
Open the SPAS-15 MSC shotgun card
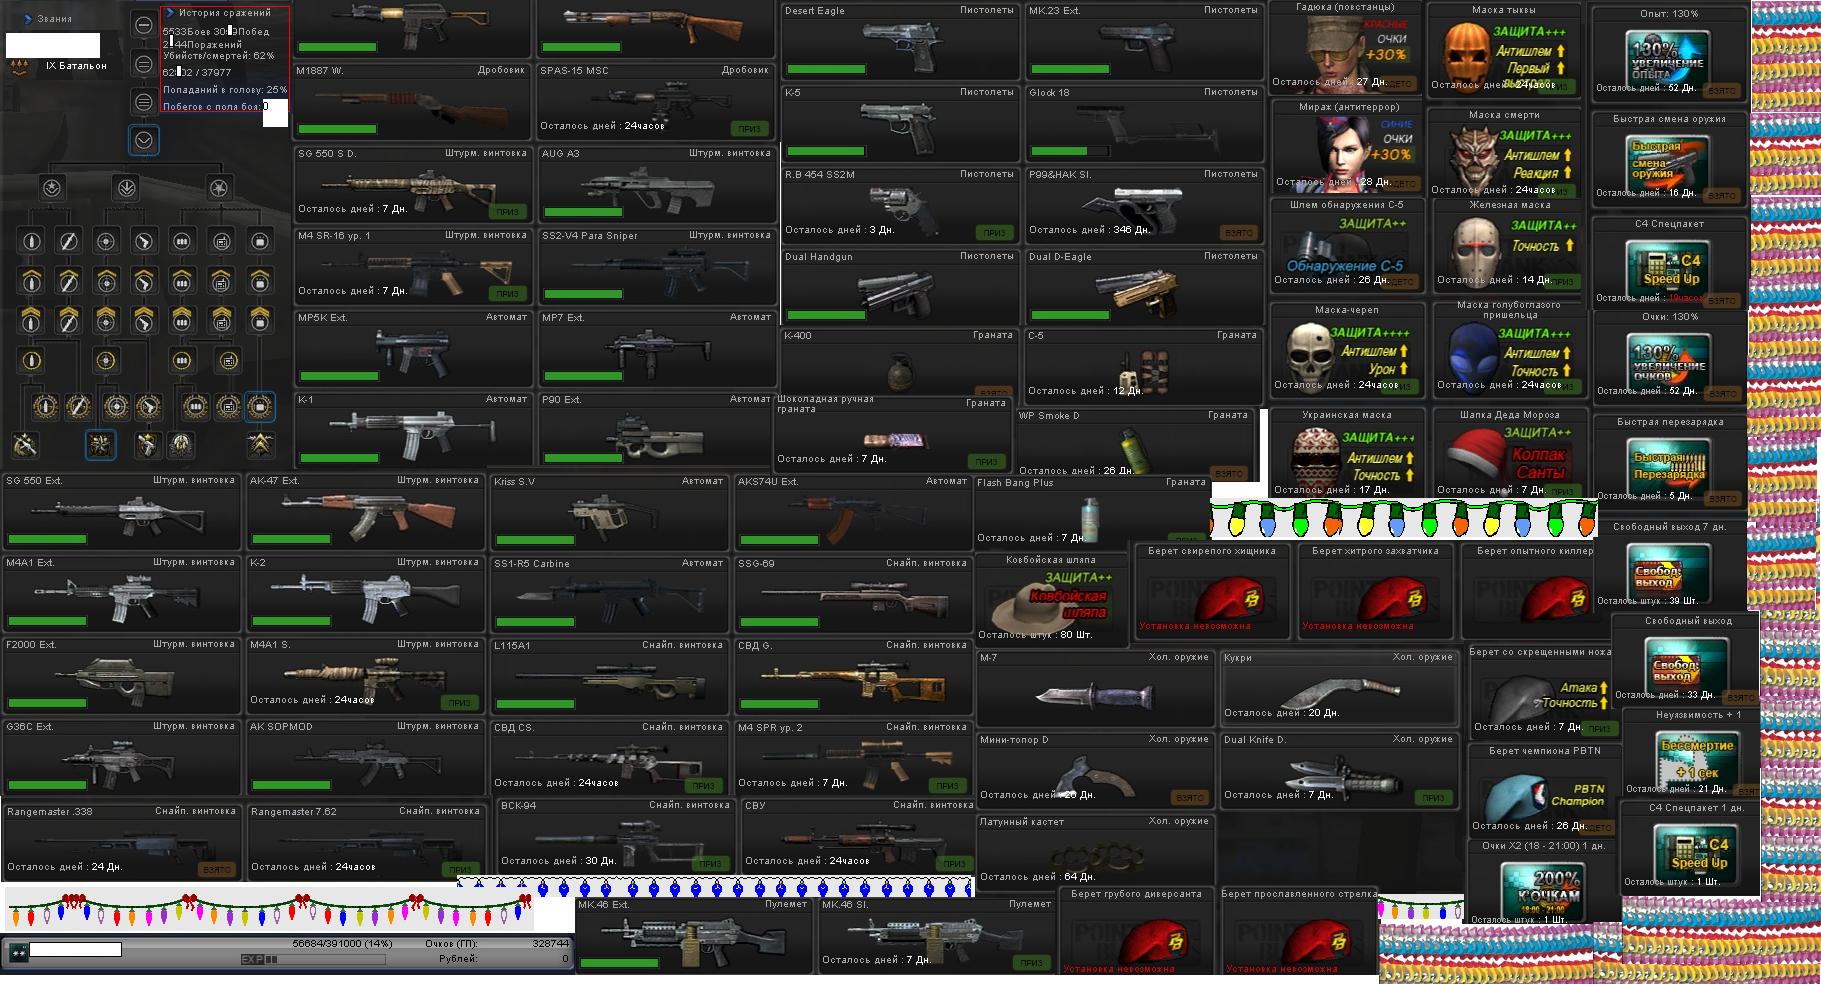tap(656, 102)
